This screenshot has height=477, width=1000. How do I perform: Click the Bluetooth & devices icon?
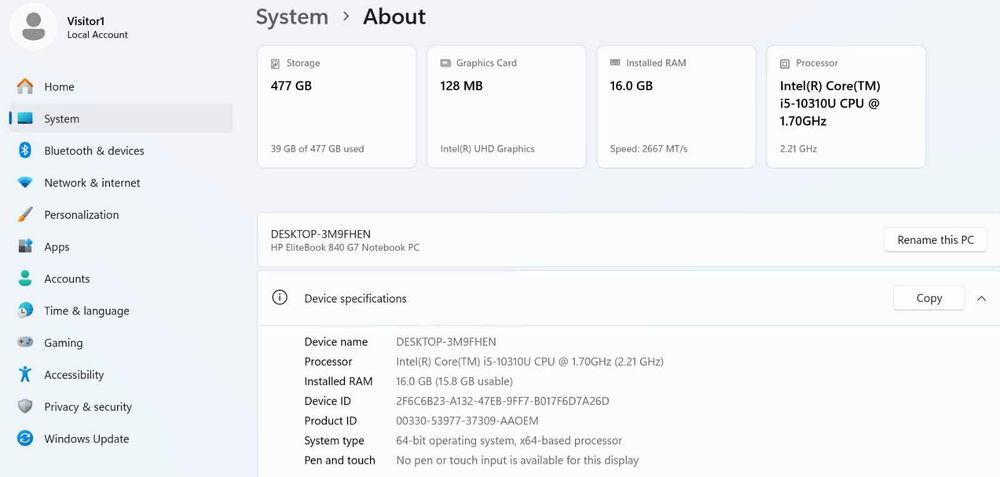pos(25,151)
